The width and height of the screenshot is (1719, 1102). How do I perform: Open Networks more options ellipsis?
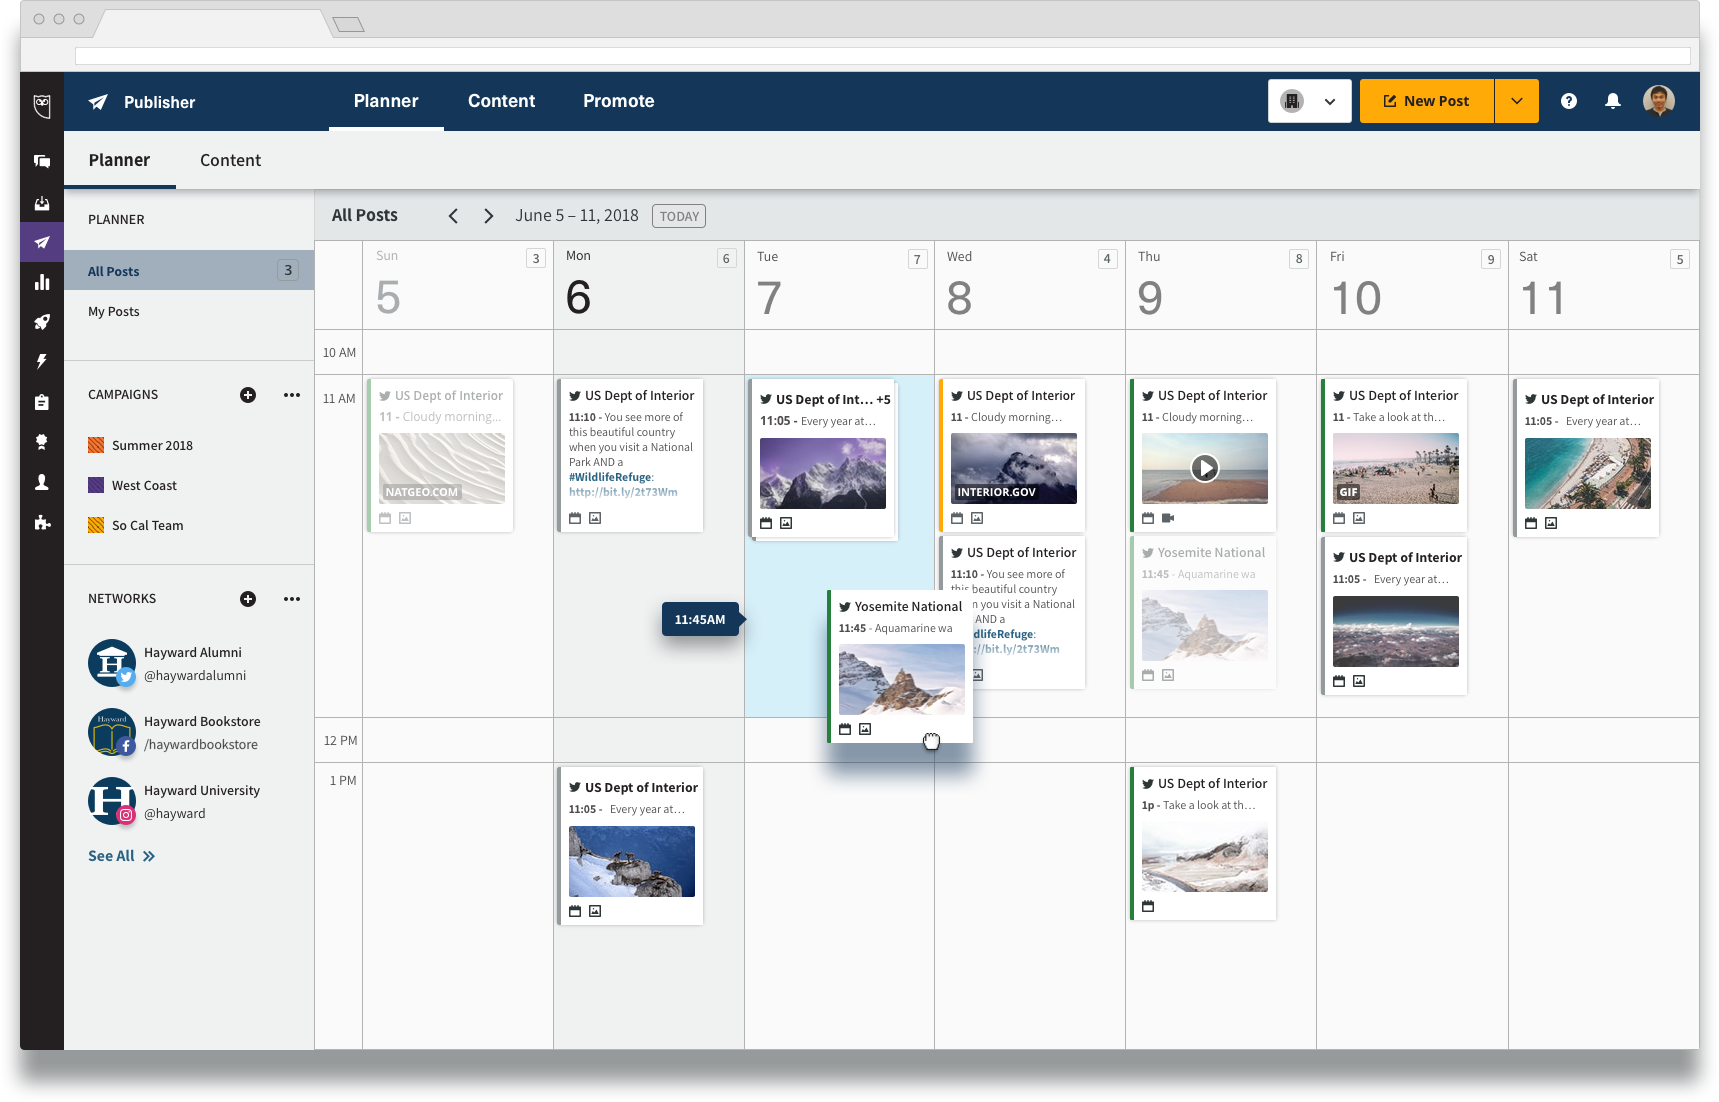click(292, 599)
